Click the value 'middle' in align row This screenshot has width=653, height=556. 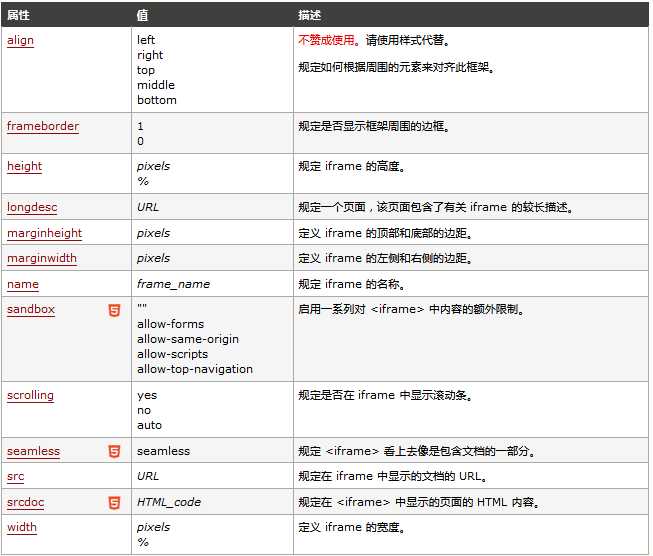pyautogui.click(x=156, y=85)
